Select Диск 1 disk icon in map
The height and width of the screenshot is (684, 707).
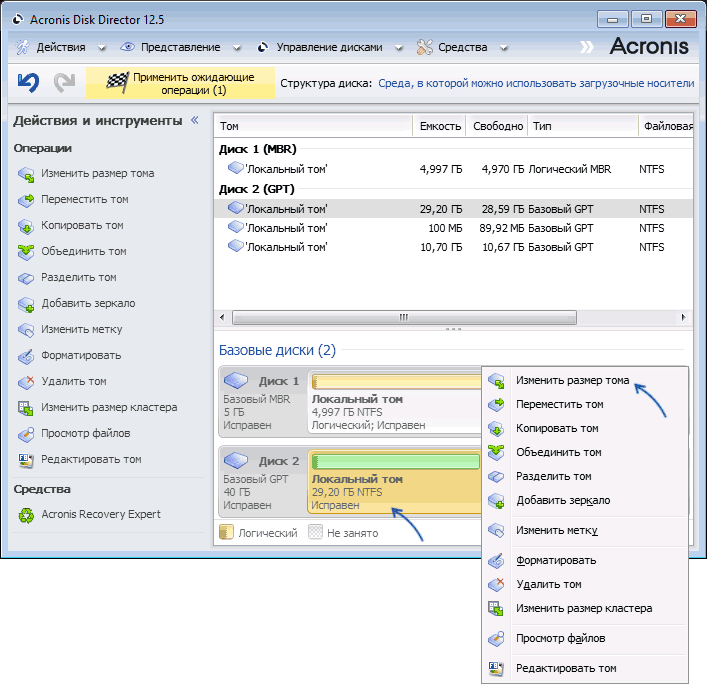236,381
